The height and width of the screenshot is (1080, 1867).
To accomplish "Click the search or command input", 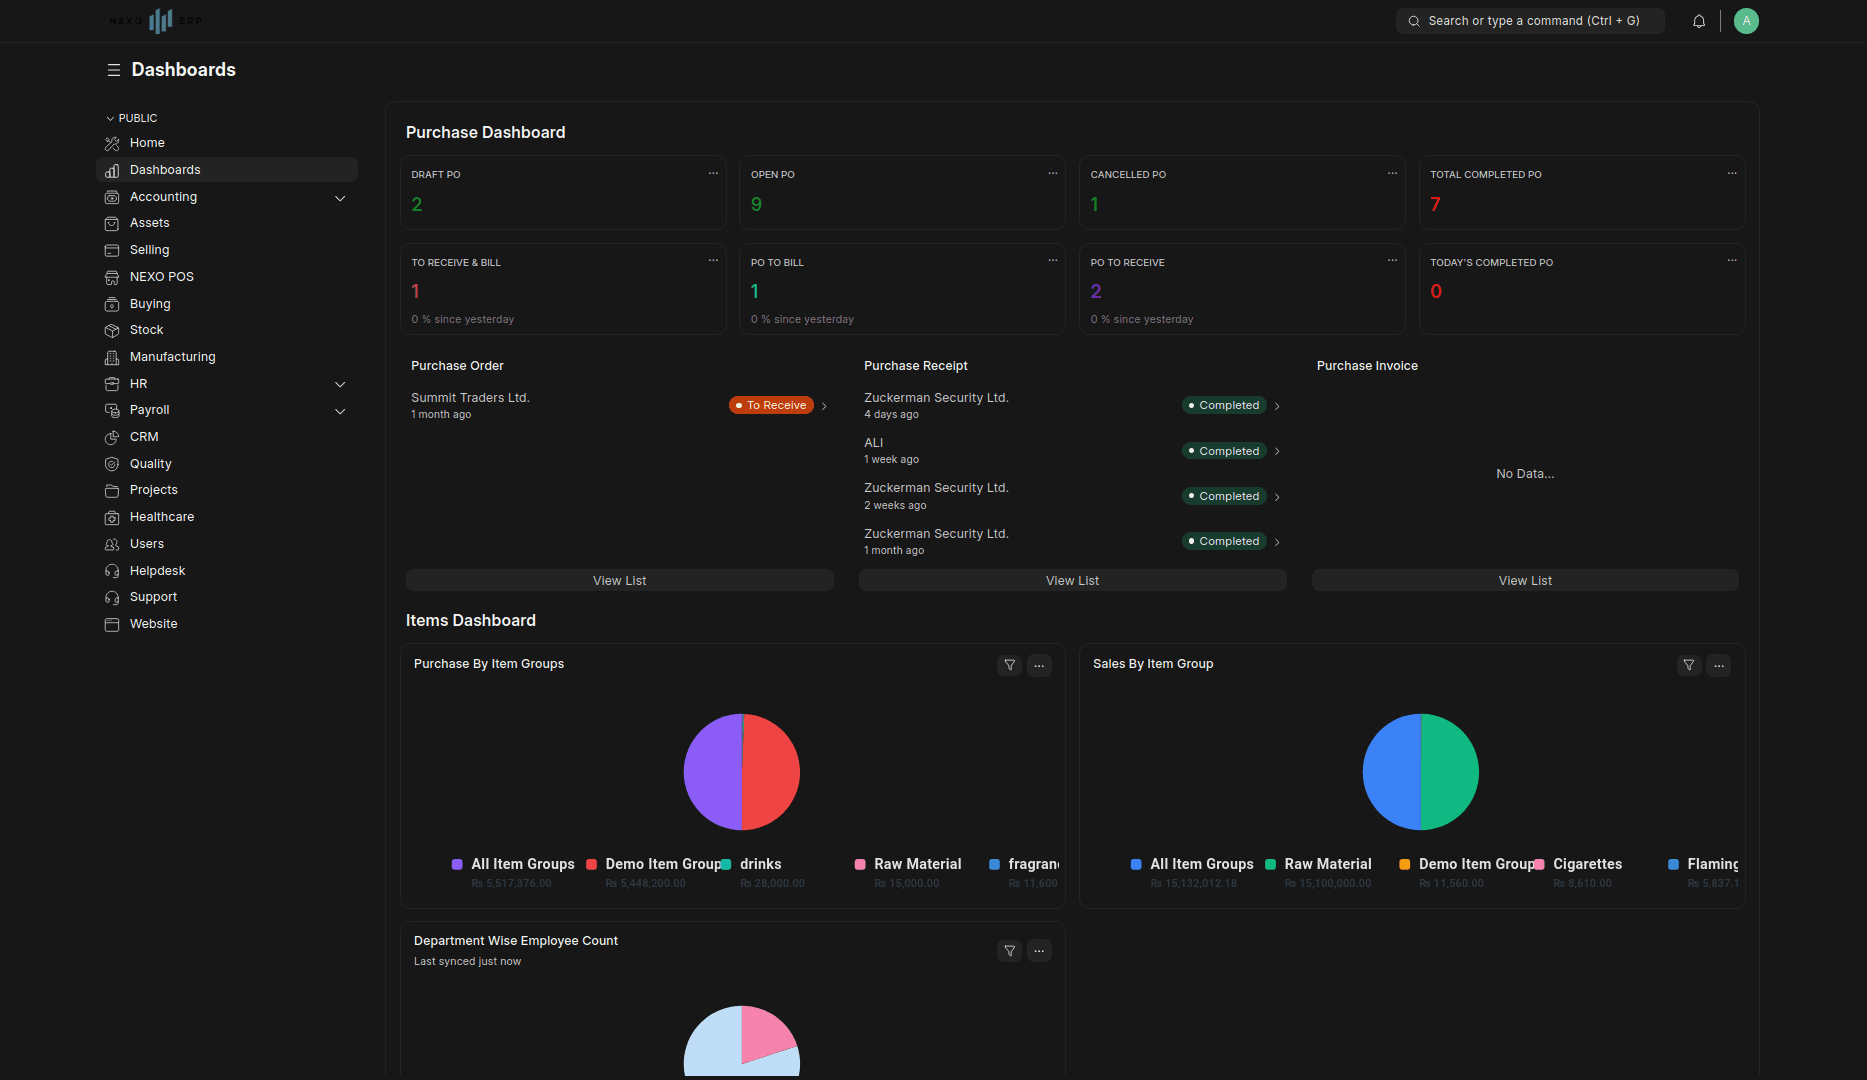I will [x=1530, y=21].
